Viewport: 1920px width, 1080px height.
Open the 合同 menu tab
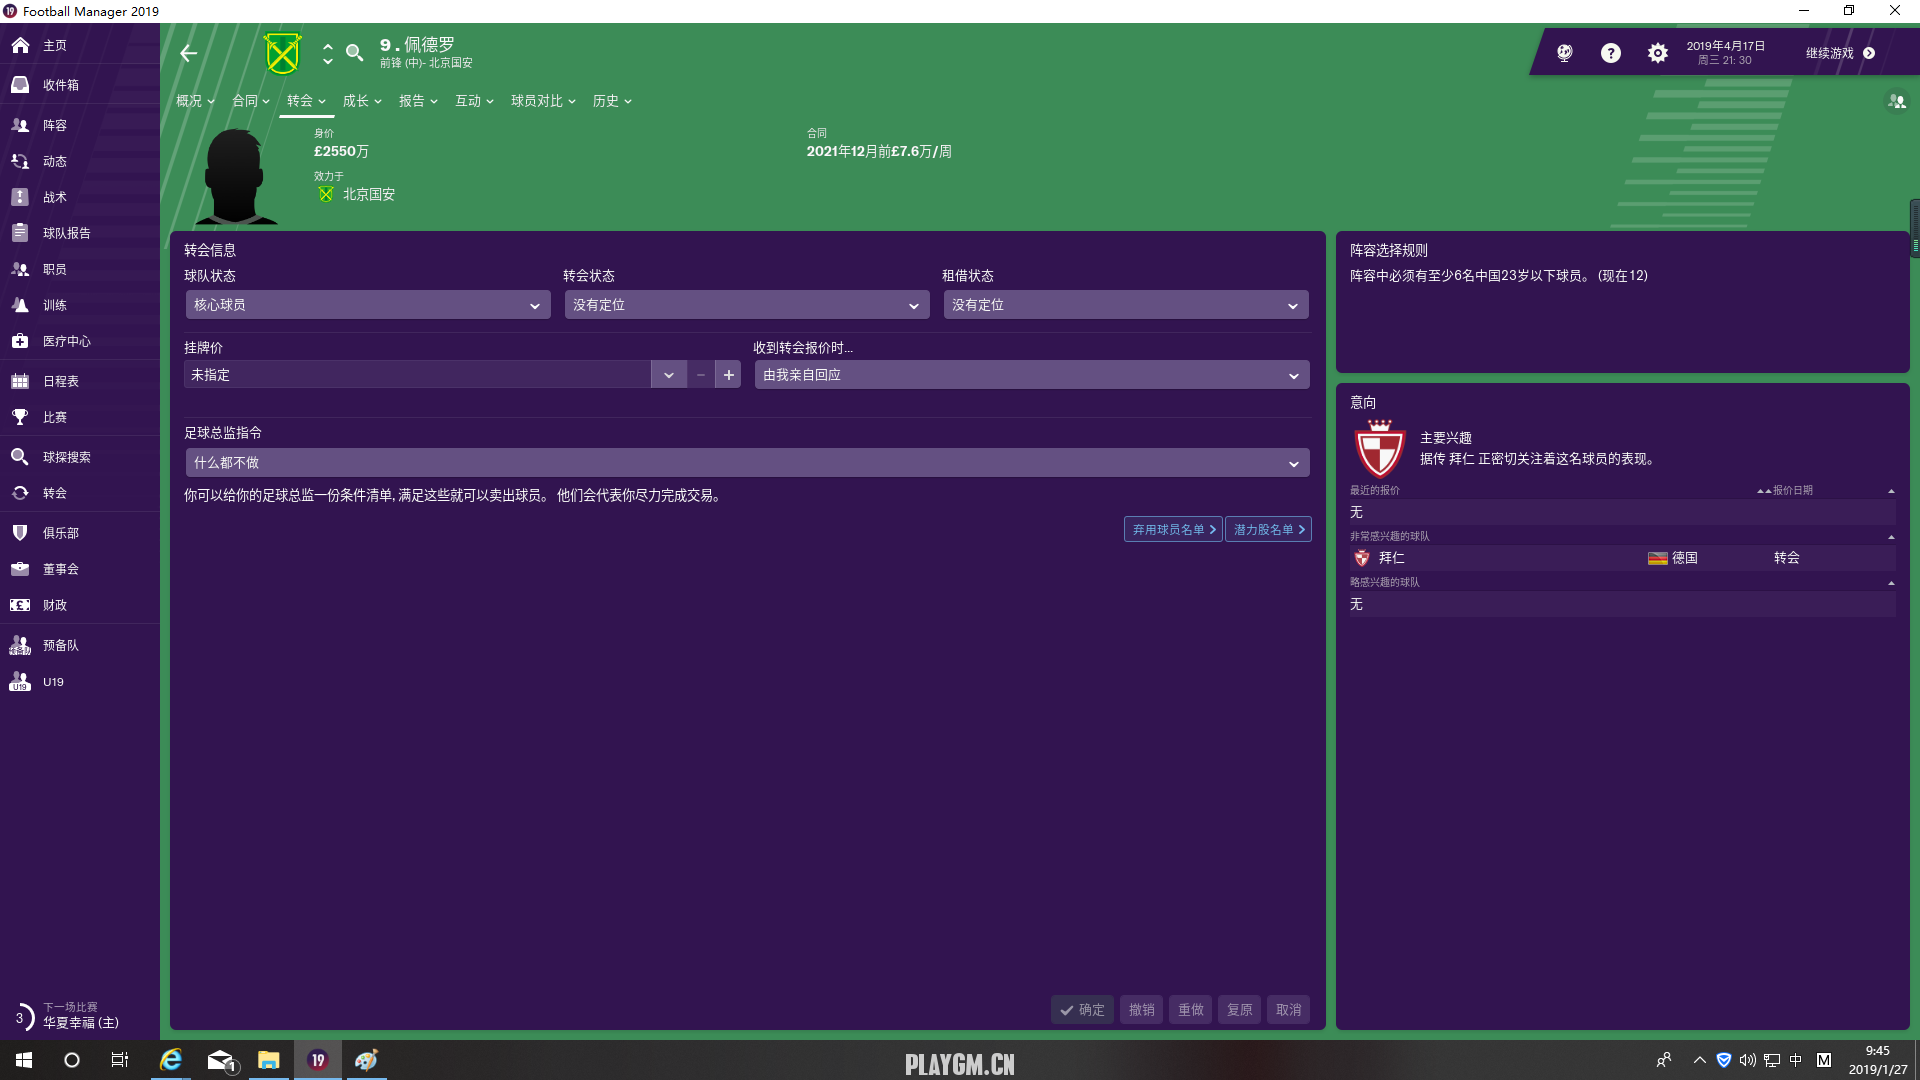click(251, 101)
